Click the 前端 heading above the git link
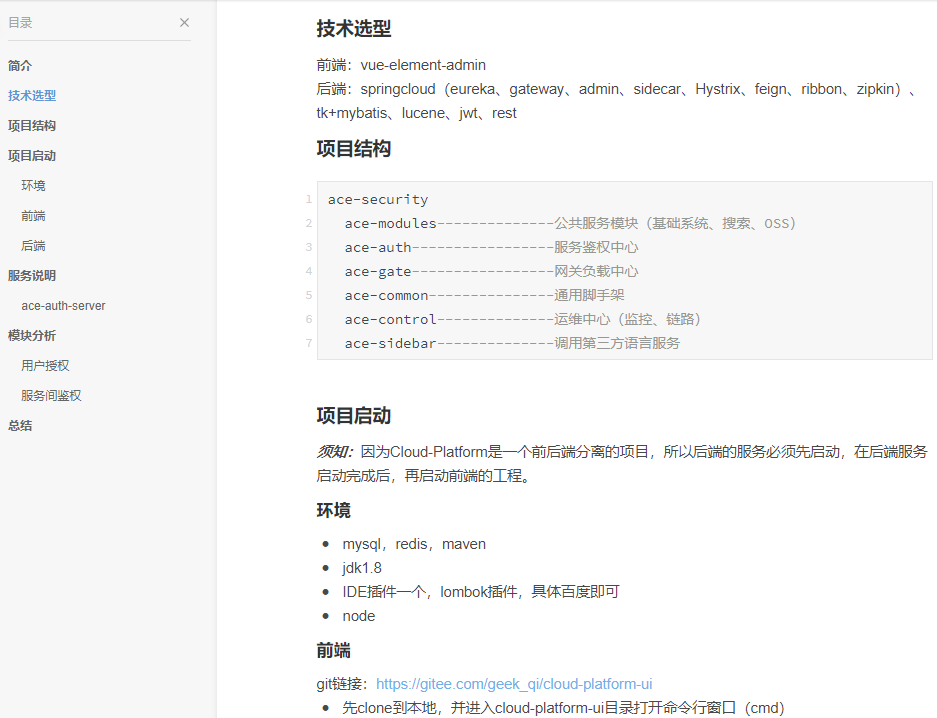 pos(333,651)
